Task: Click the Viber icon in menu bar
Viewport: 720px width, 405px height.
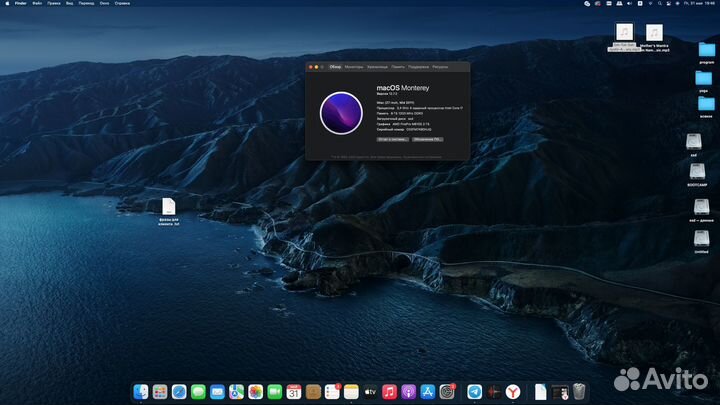Action: tap(587, 3)
